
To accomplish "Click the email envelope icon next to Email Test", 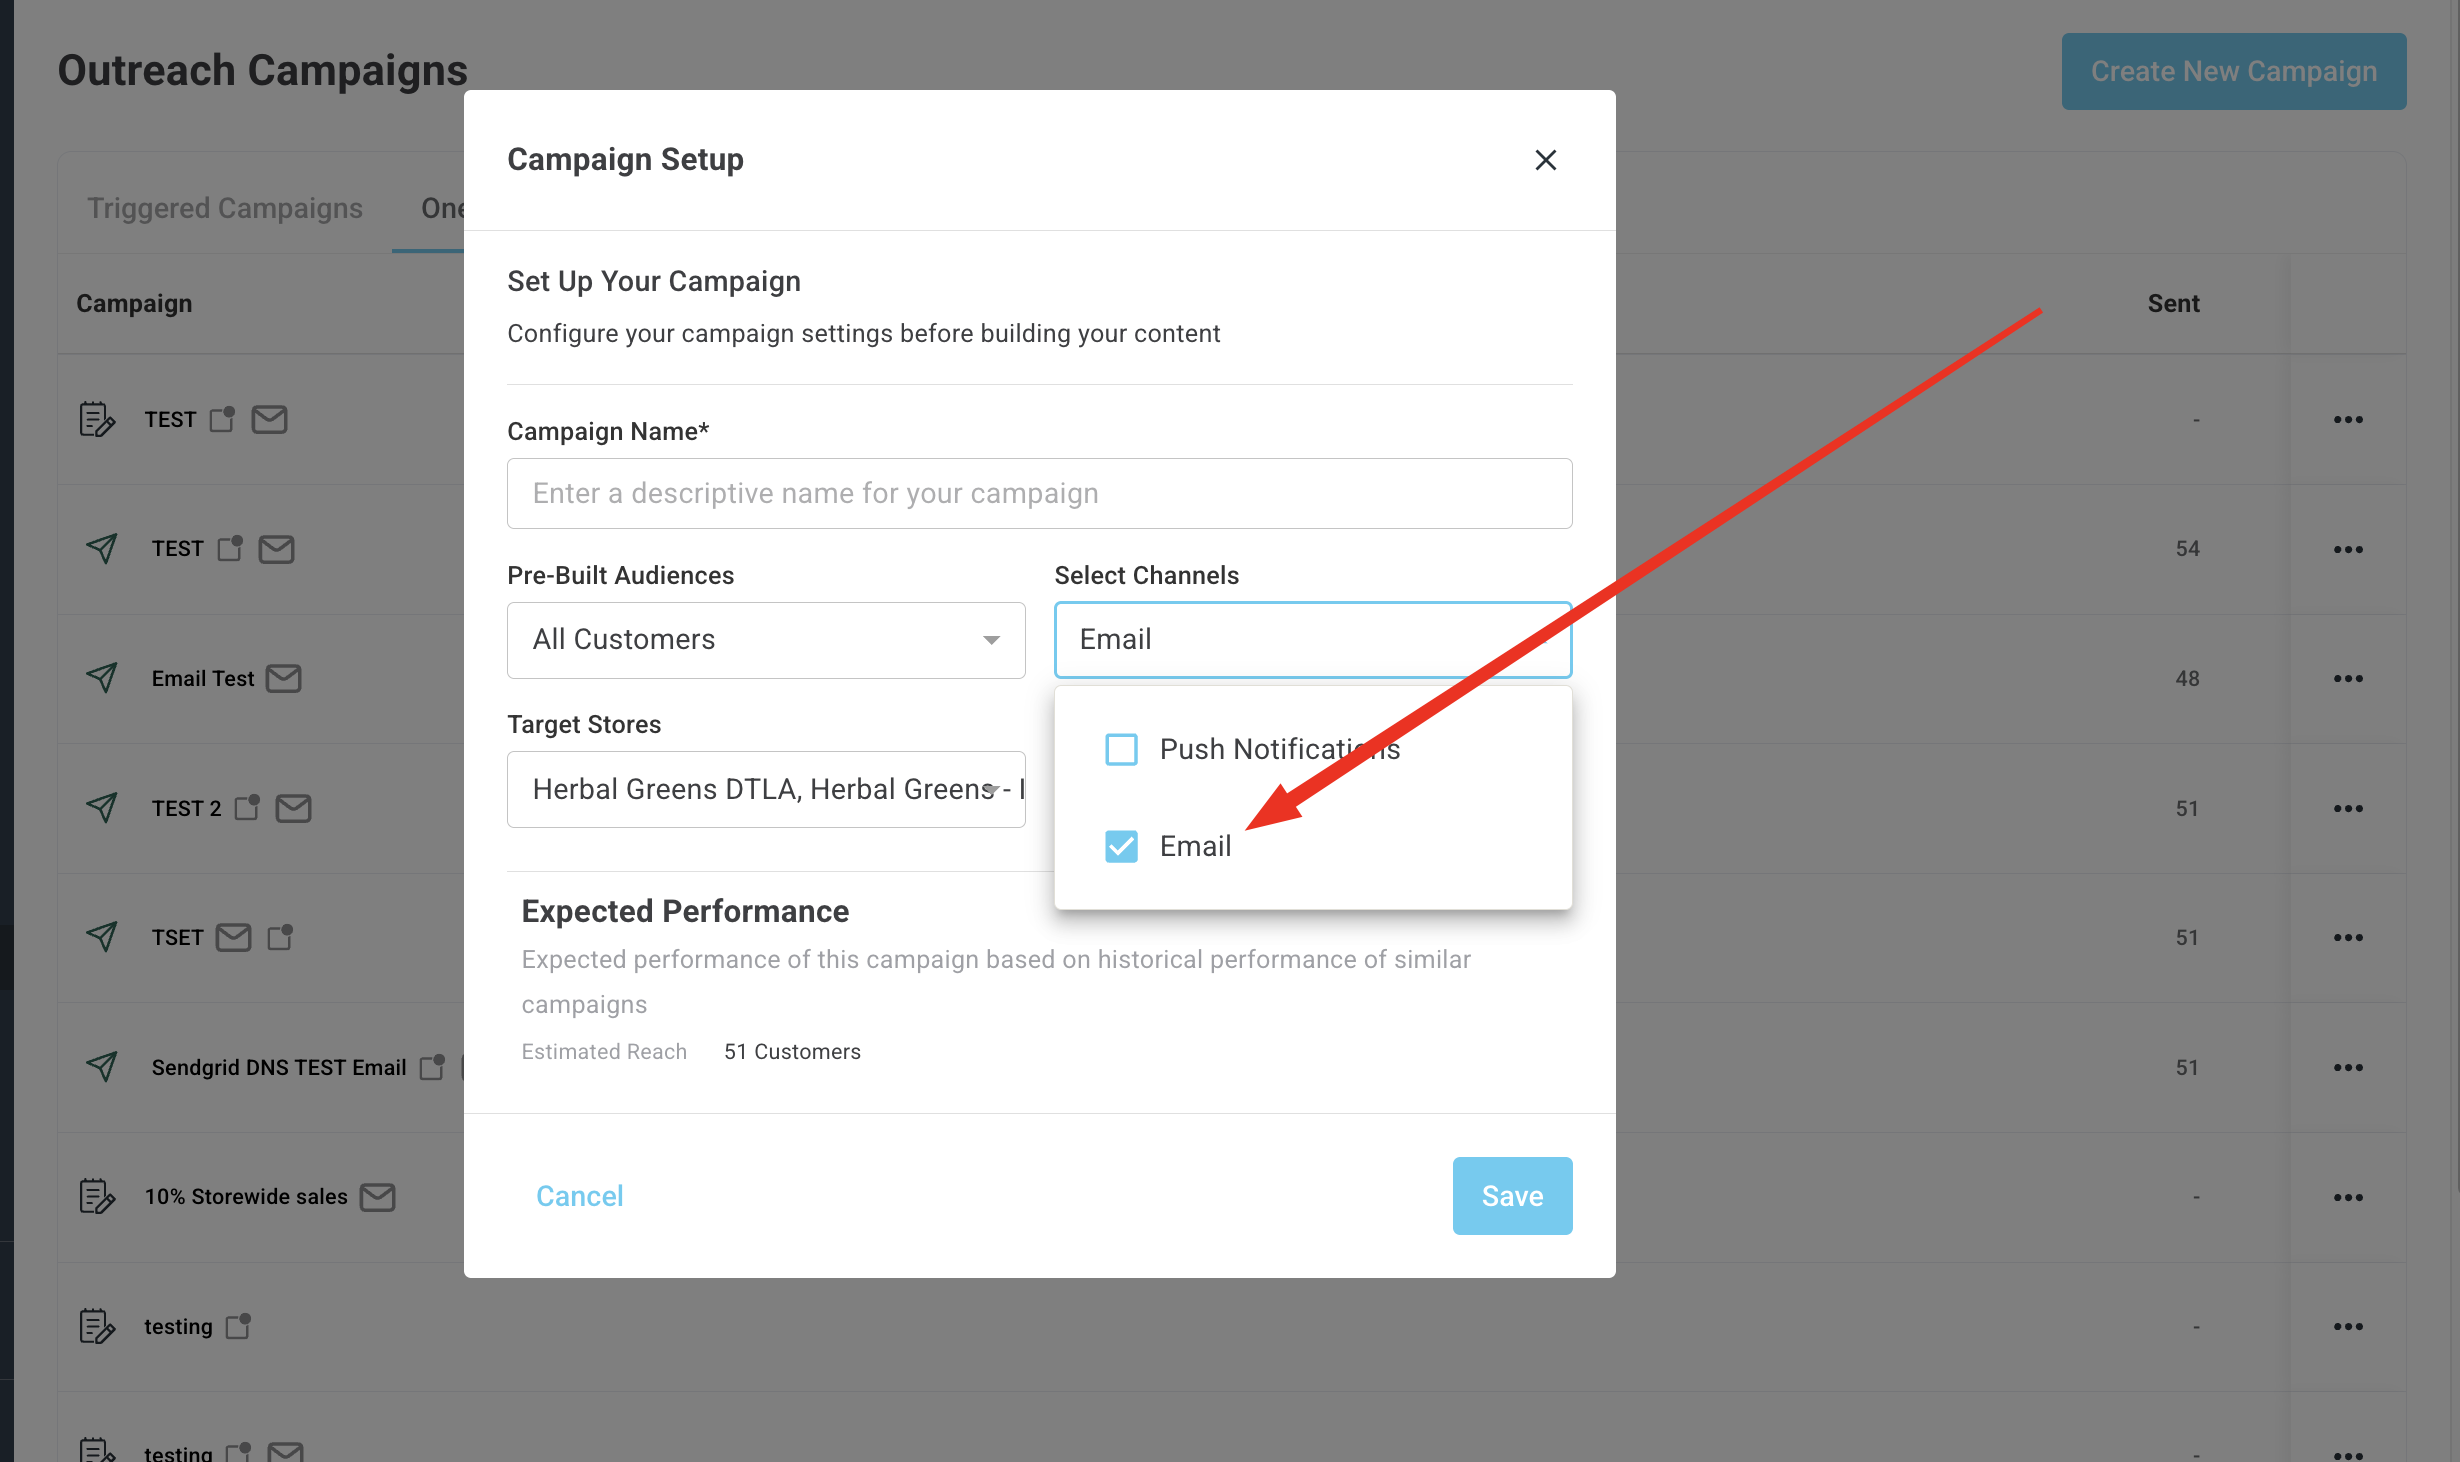I will pyautogui.click(x=284, y=679).
